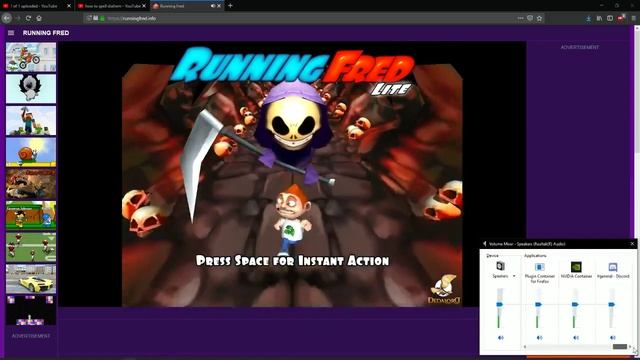Open the Firefox application menu
The image size is (640, 360).
click(x=633, y=18)
